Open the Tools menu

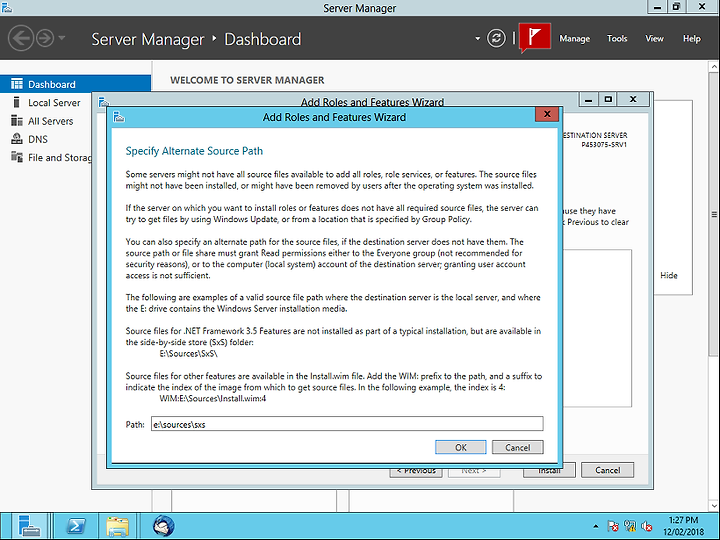617,39
